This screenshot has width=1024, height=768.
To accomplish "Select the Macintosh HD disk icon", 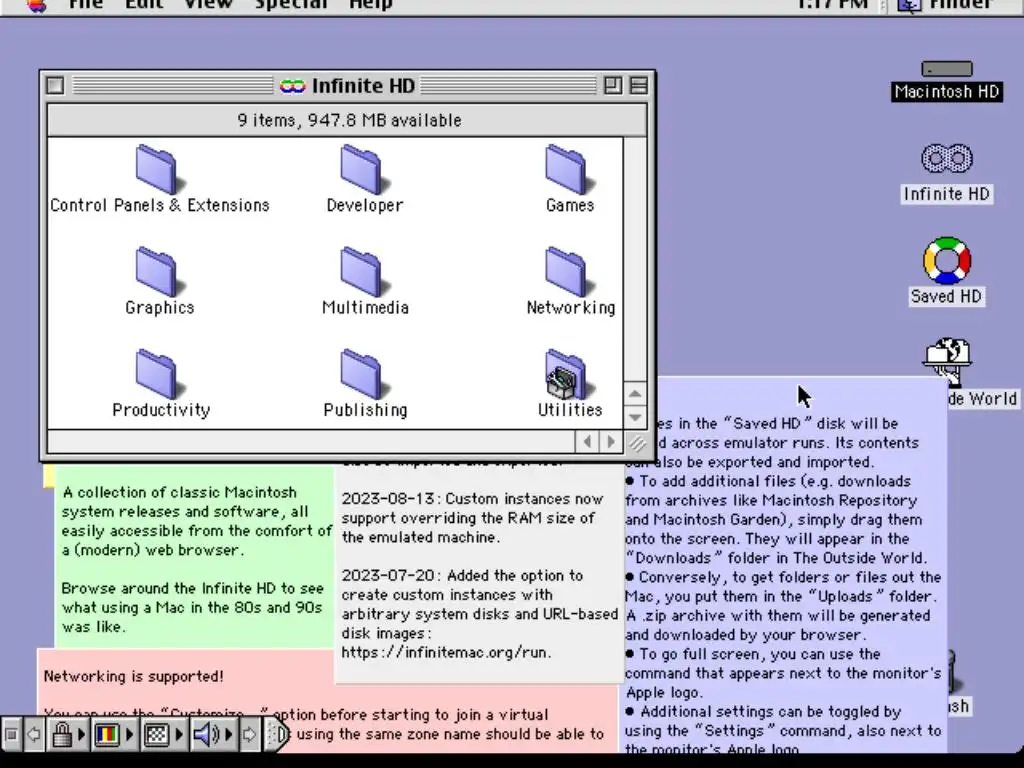I will 947,69.
